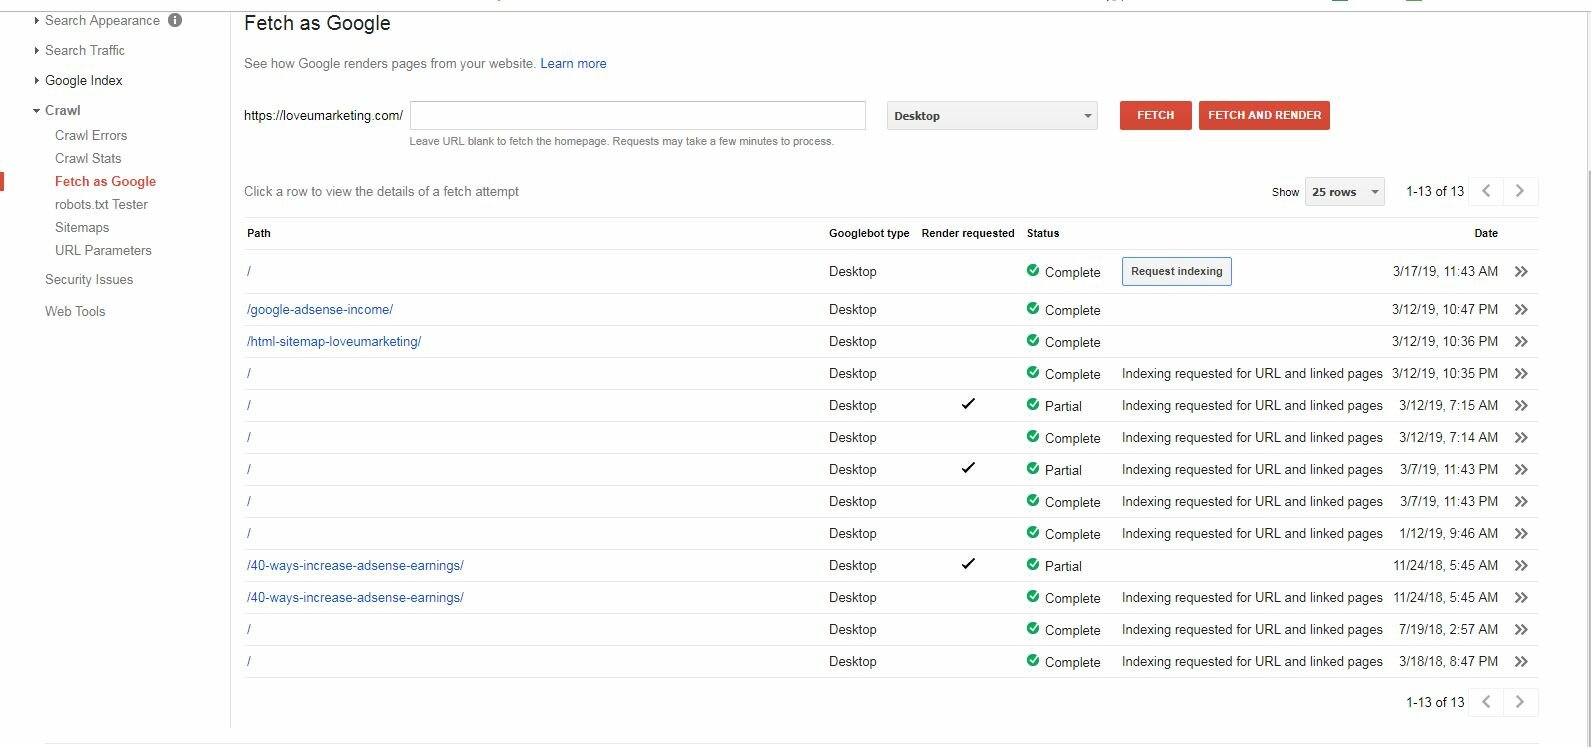
Task: Select Sitemaps in the Crawl menu
Action: (x=82, y=227)
